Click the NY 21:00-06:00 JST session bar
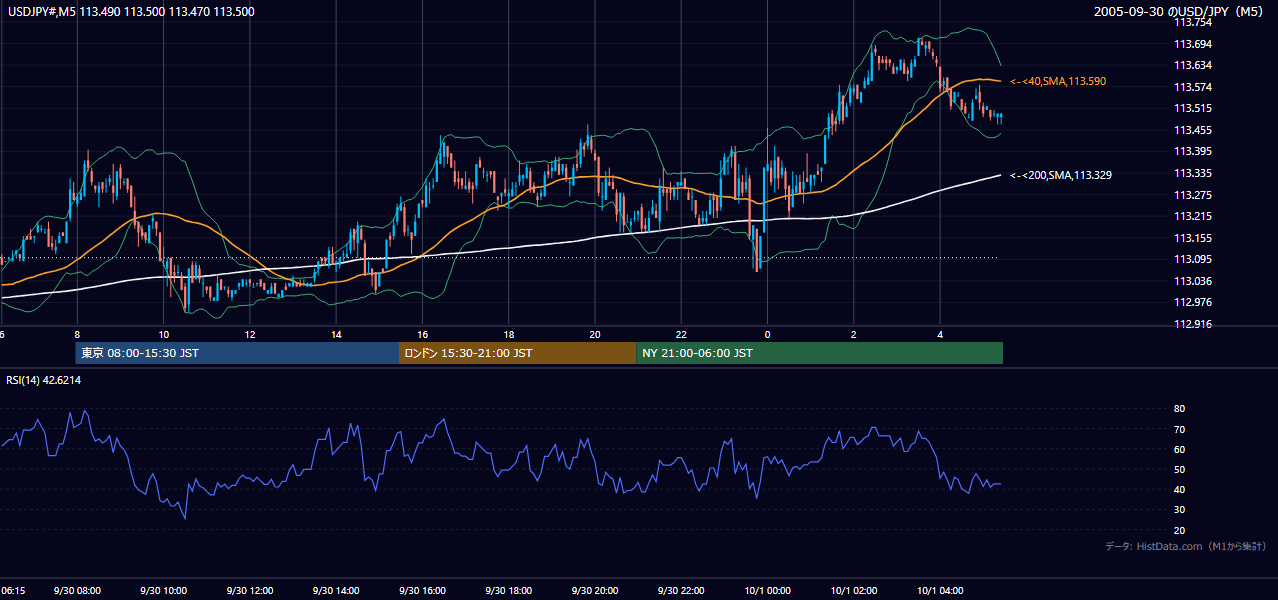The width and height of the screenshot is (1278, 600). [x=819, y=353]
